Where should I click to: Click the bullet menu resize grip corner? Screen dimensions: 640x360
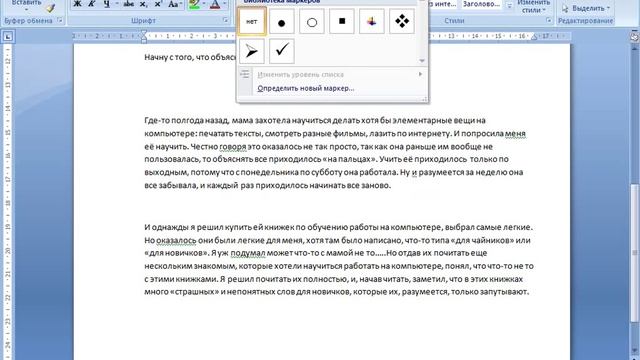pyautogui.click(x=424, y=99)
